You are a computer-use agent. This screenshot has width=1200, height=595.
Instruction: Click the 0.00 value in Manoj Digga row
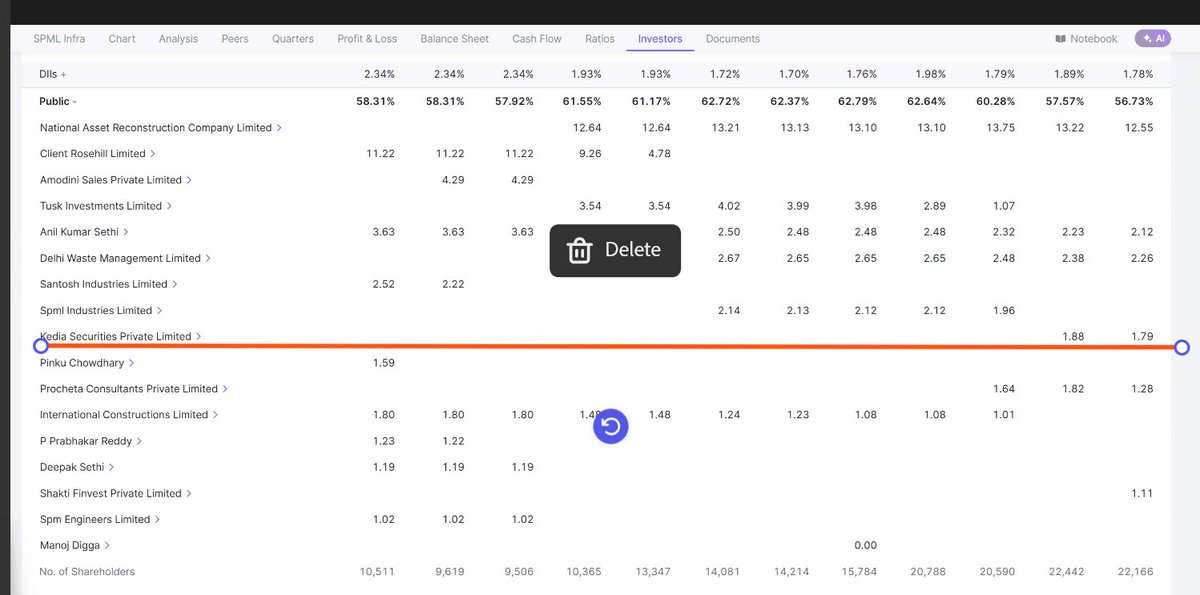(x=866, y=545)
